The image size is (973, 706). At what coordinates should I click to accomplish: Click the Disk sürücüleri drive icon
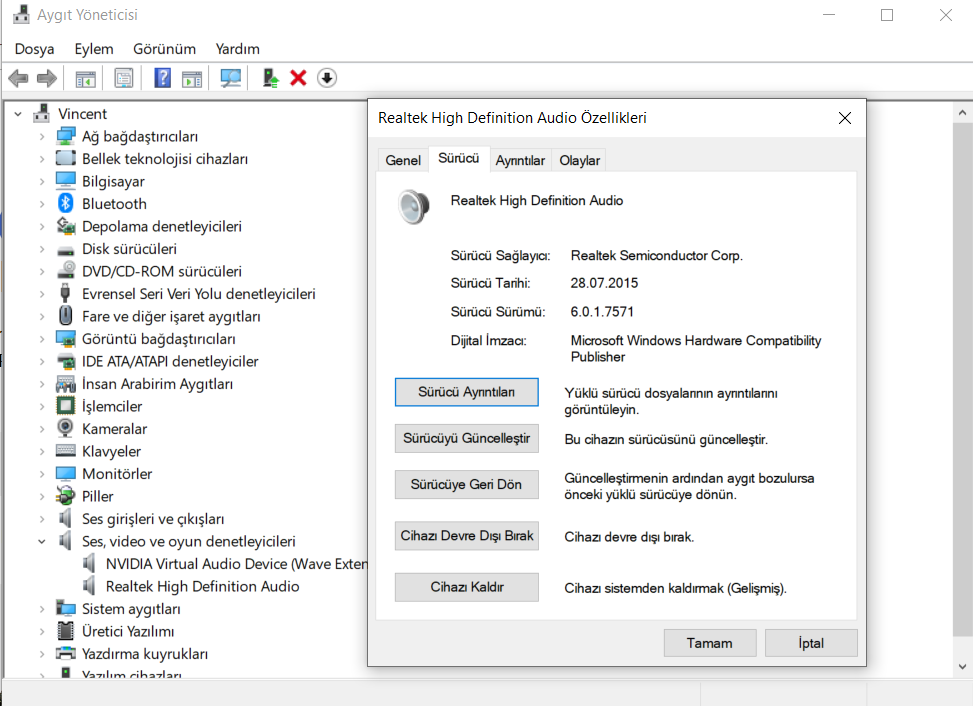[x=65, y=250]
